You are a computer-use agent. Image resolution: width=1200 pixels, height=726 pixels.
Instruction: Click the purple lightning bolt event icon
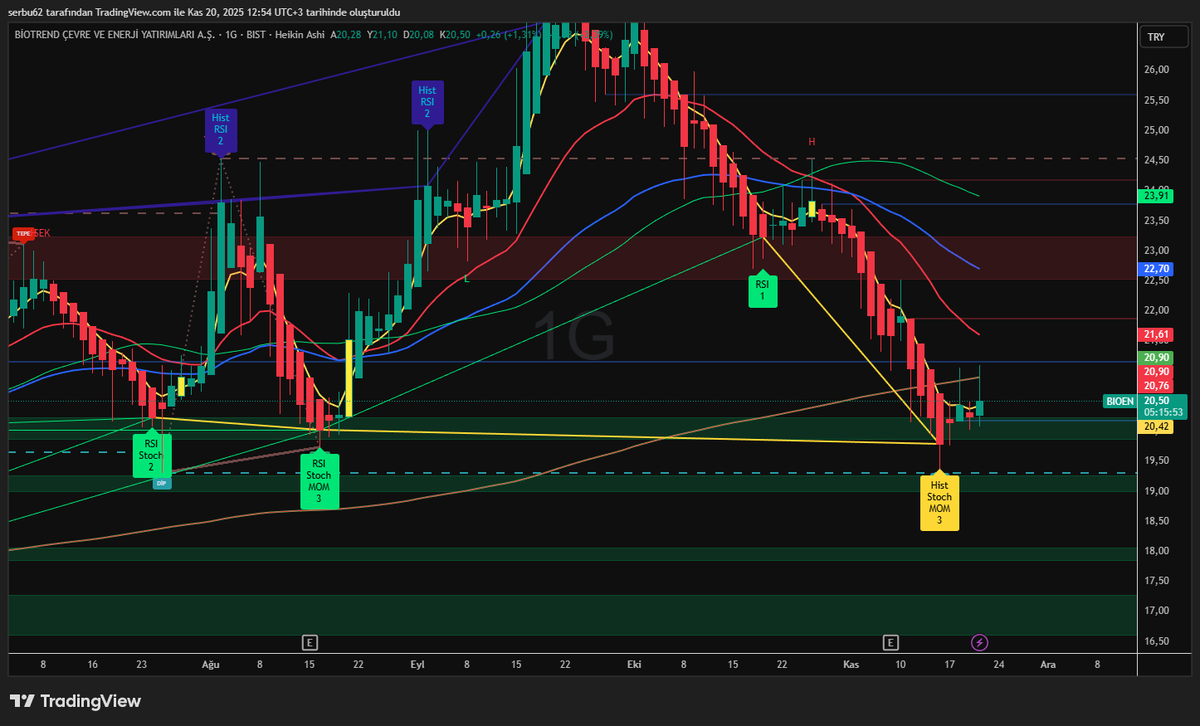(980, 642)
